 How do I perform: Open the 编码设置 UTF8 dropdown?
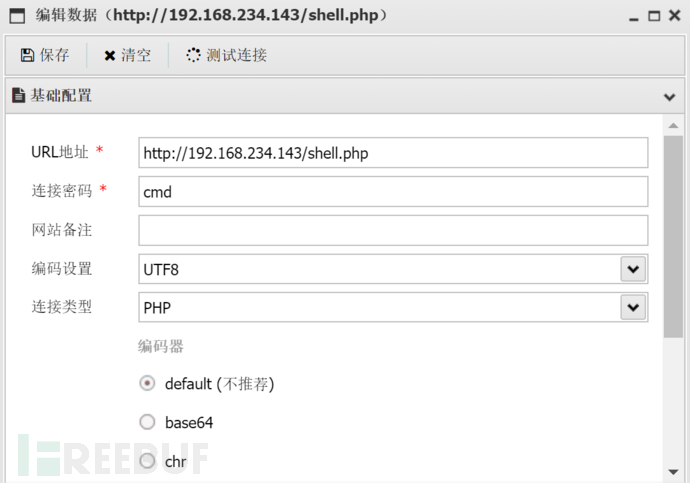[632, 269]
